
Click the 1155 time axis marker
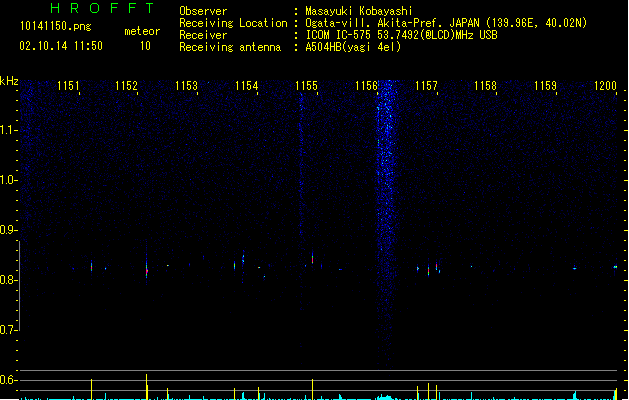point(306,86)
